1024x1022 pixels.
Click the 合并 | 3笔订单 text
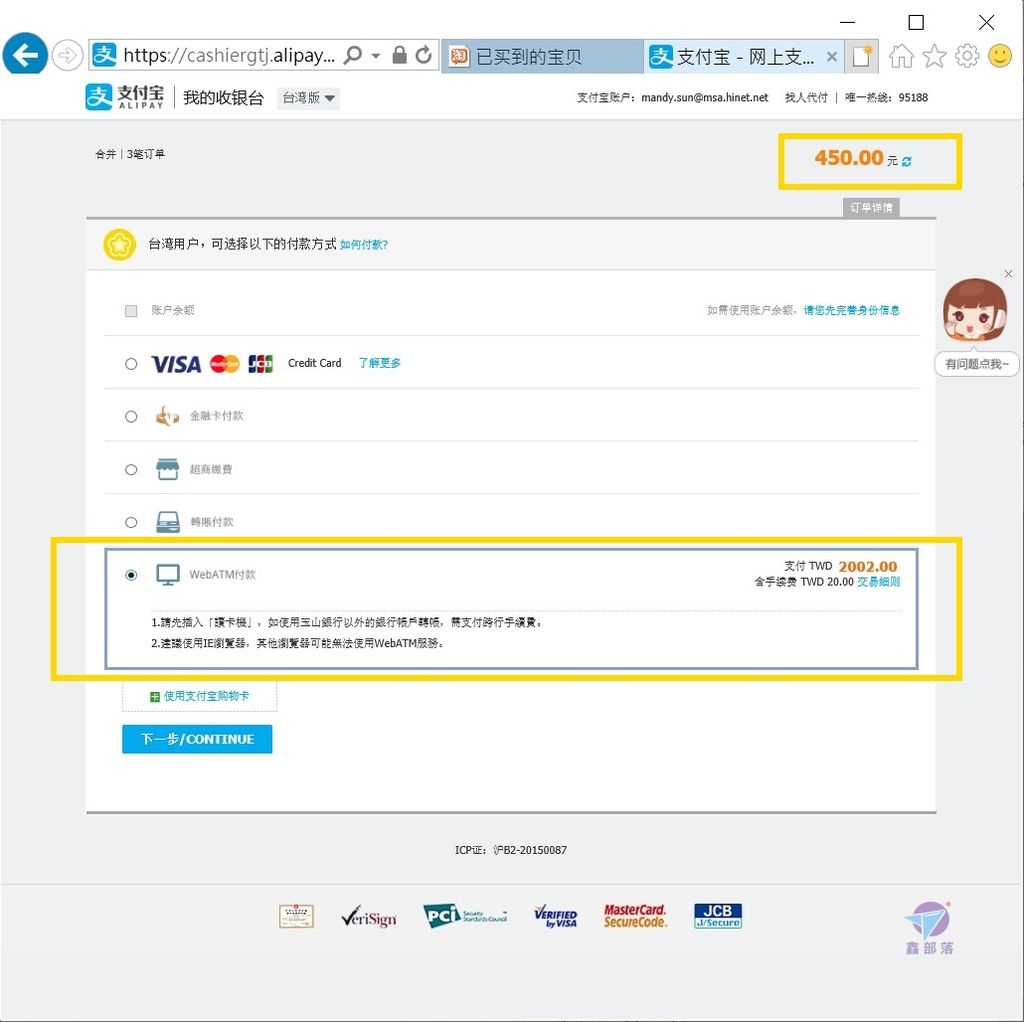pos(130,154)
